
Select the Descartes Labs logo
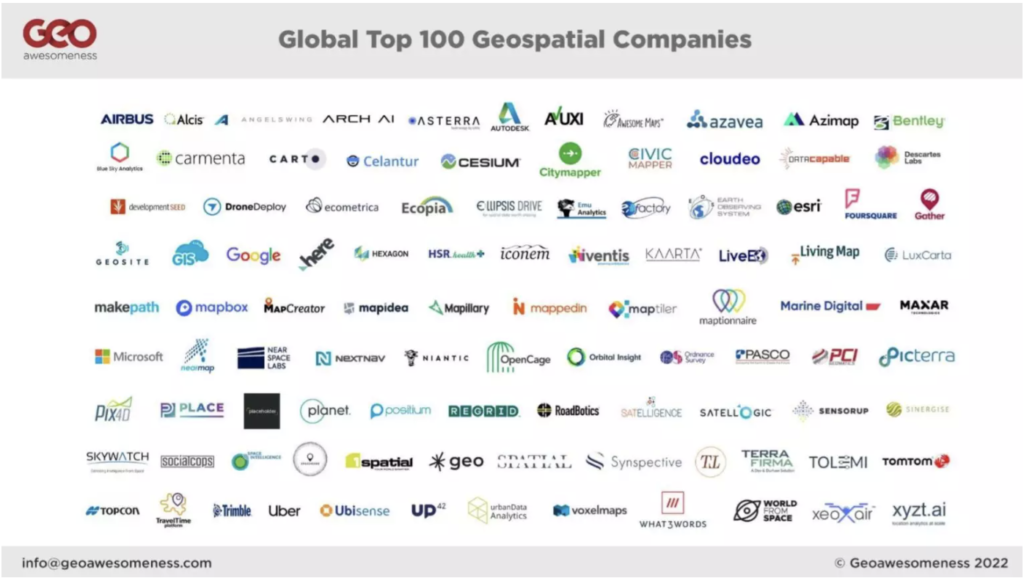[908, 157]
